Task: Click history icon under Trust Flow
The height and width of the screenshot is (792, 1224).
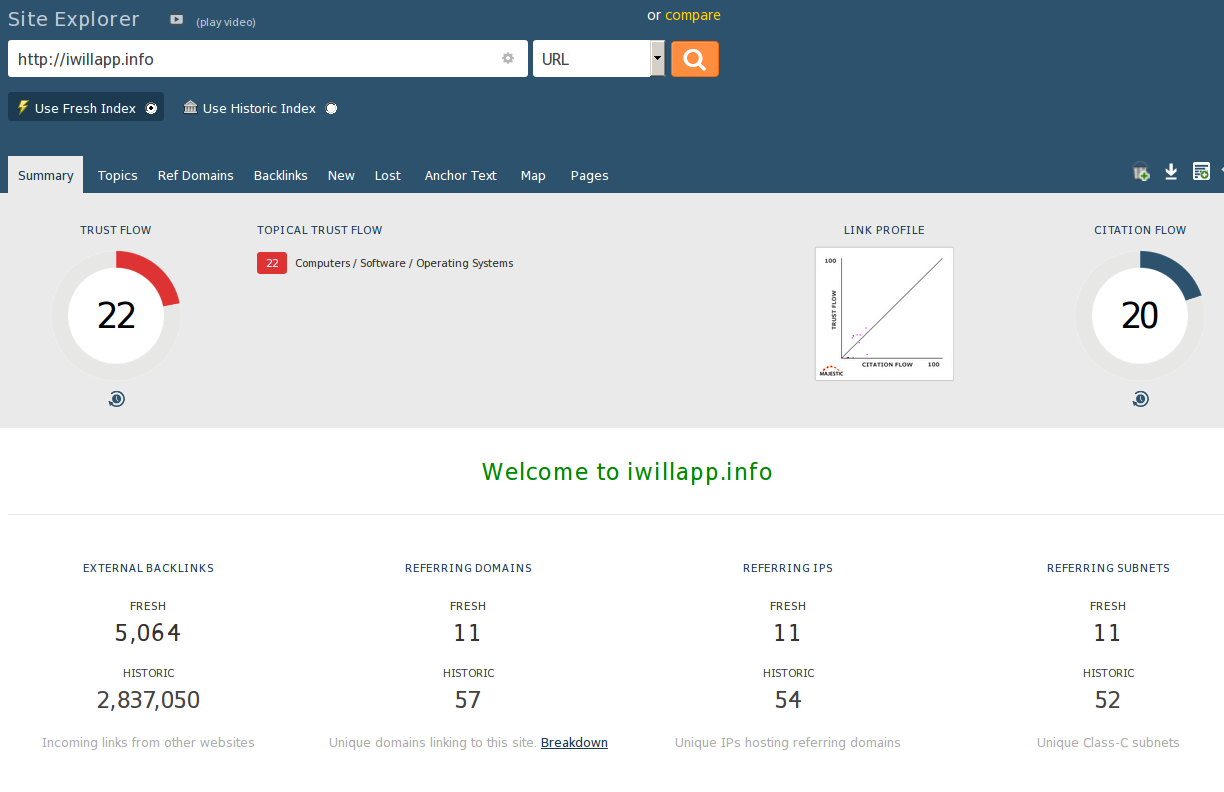Action: click(x=117, y=400)
